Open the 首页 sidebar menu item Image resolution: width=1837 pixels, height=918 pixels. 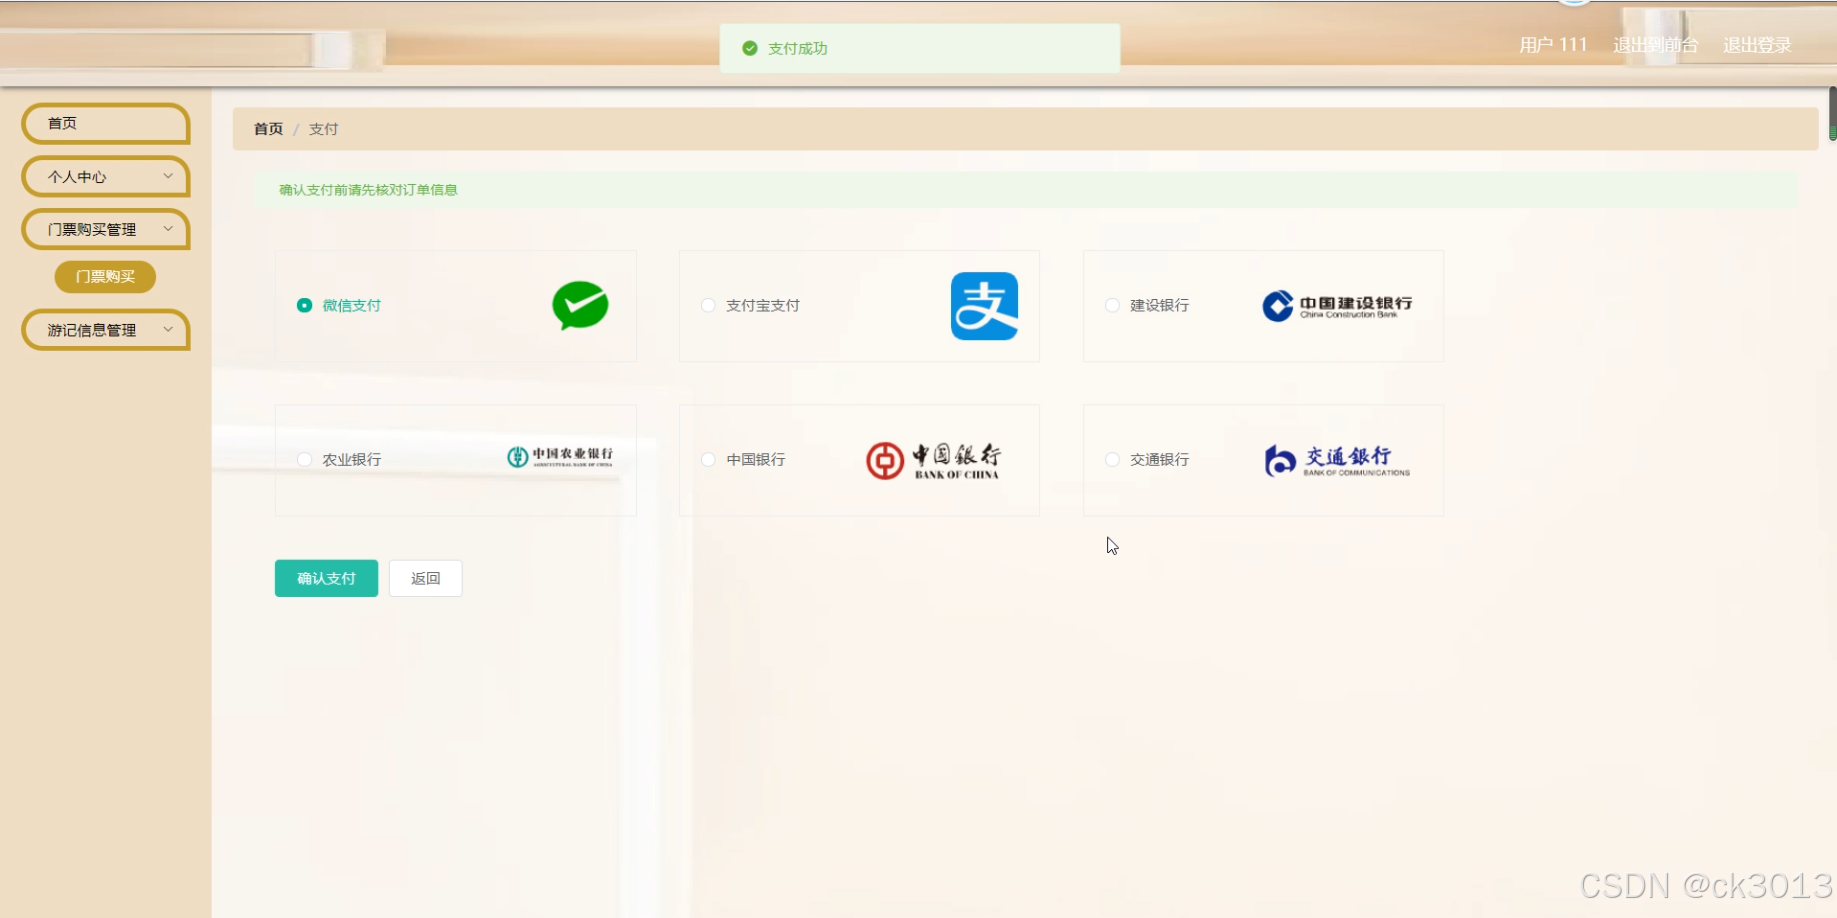tap(106, 123)
